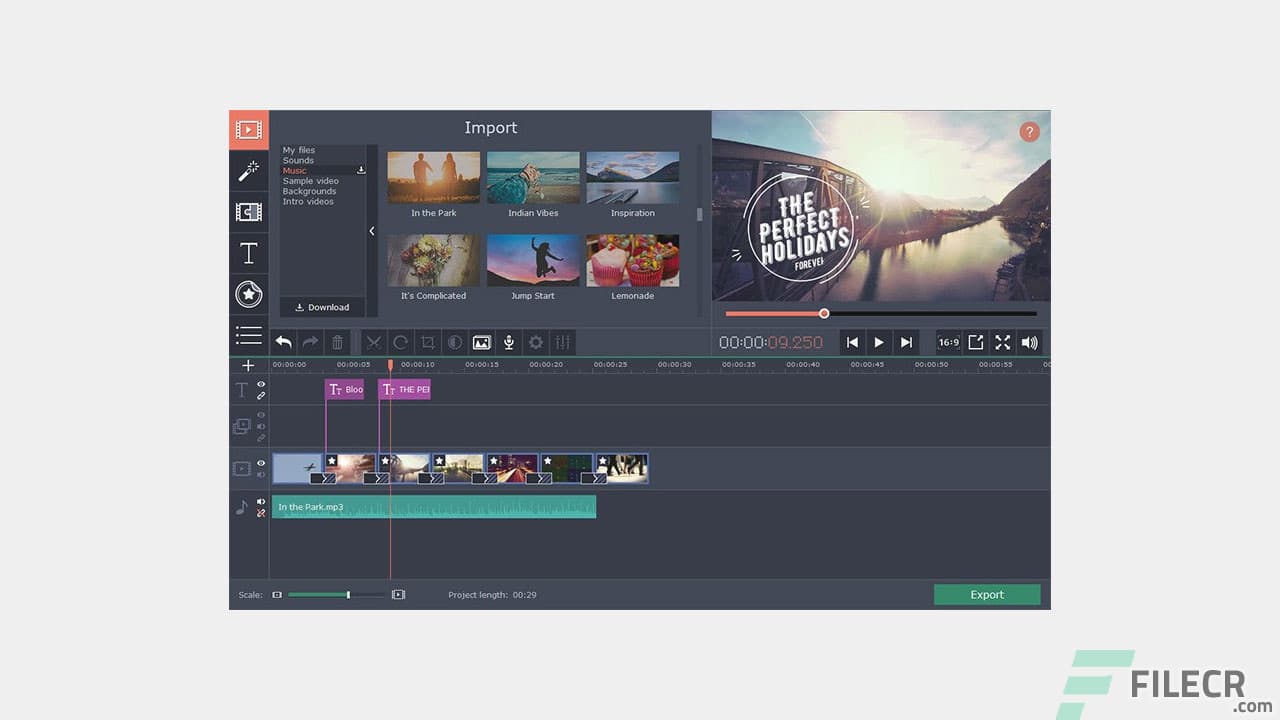Select the Jump Start music thumbnail

(533, 261)
